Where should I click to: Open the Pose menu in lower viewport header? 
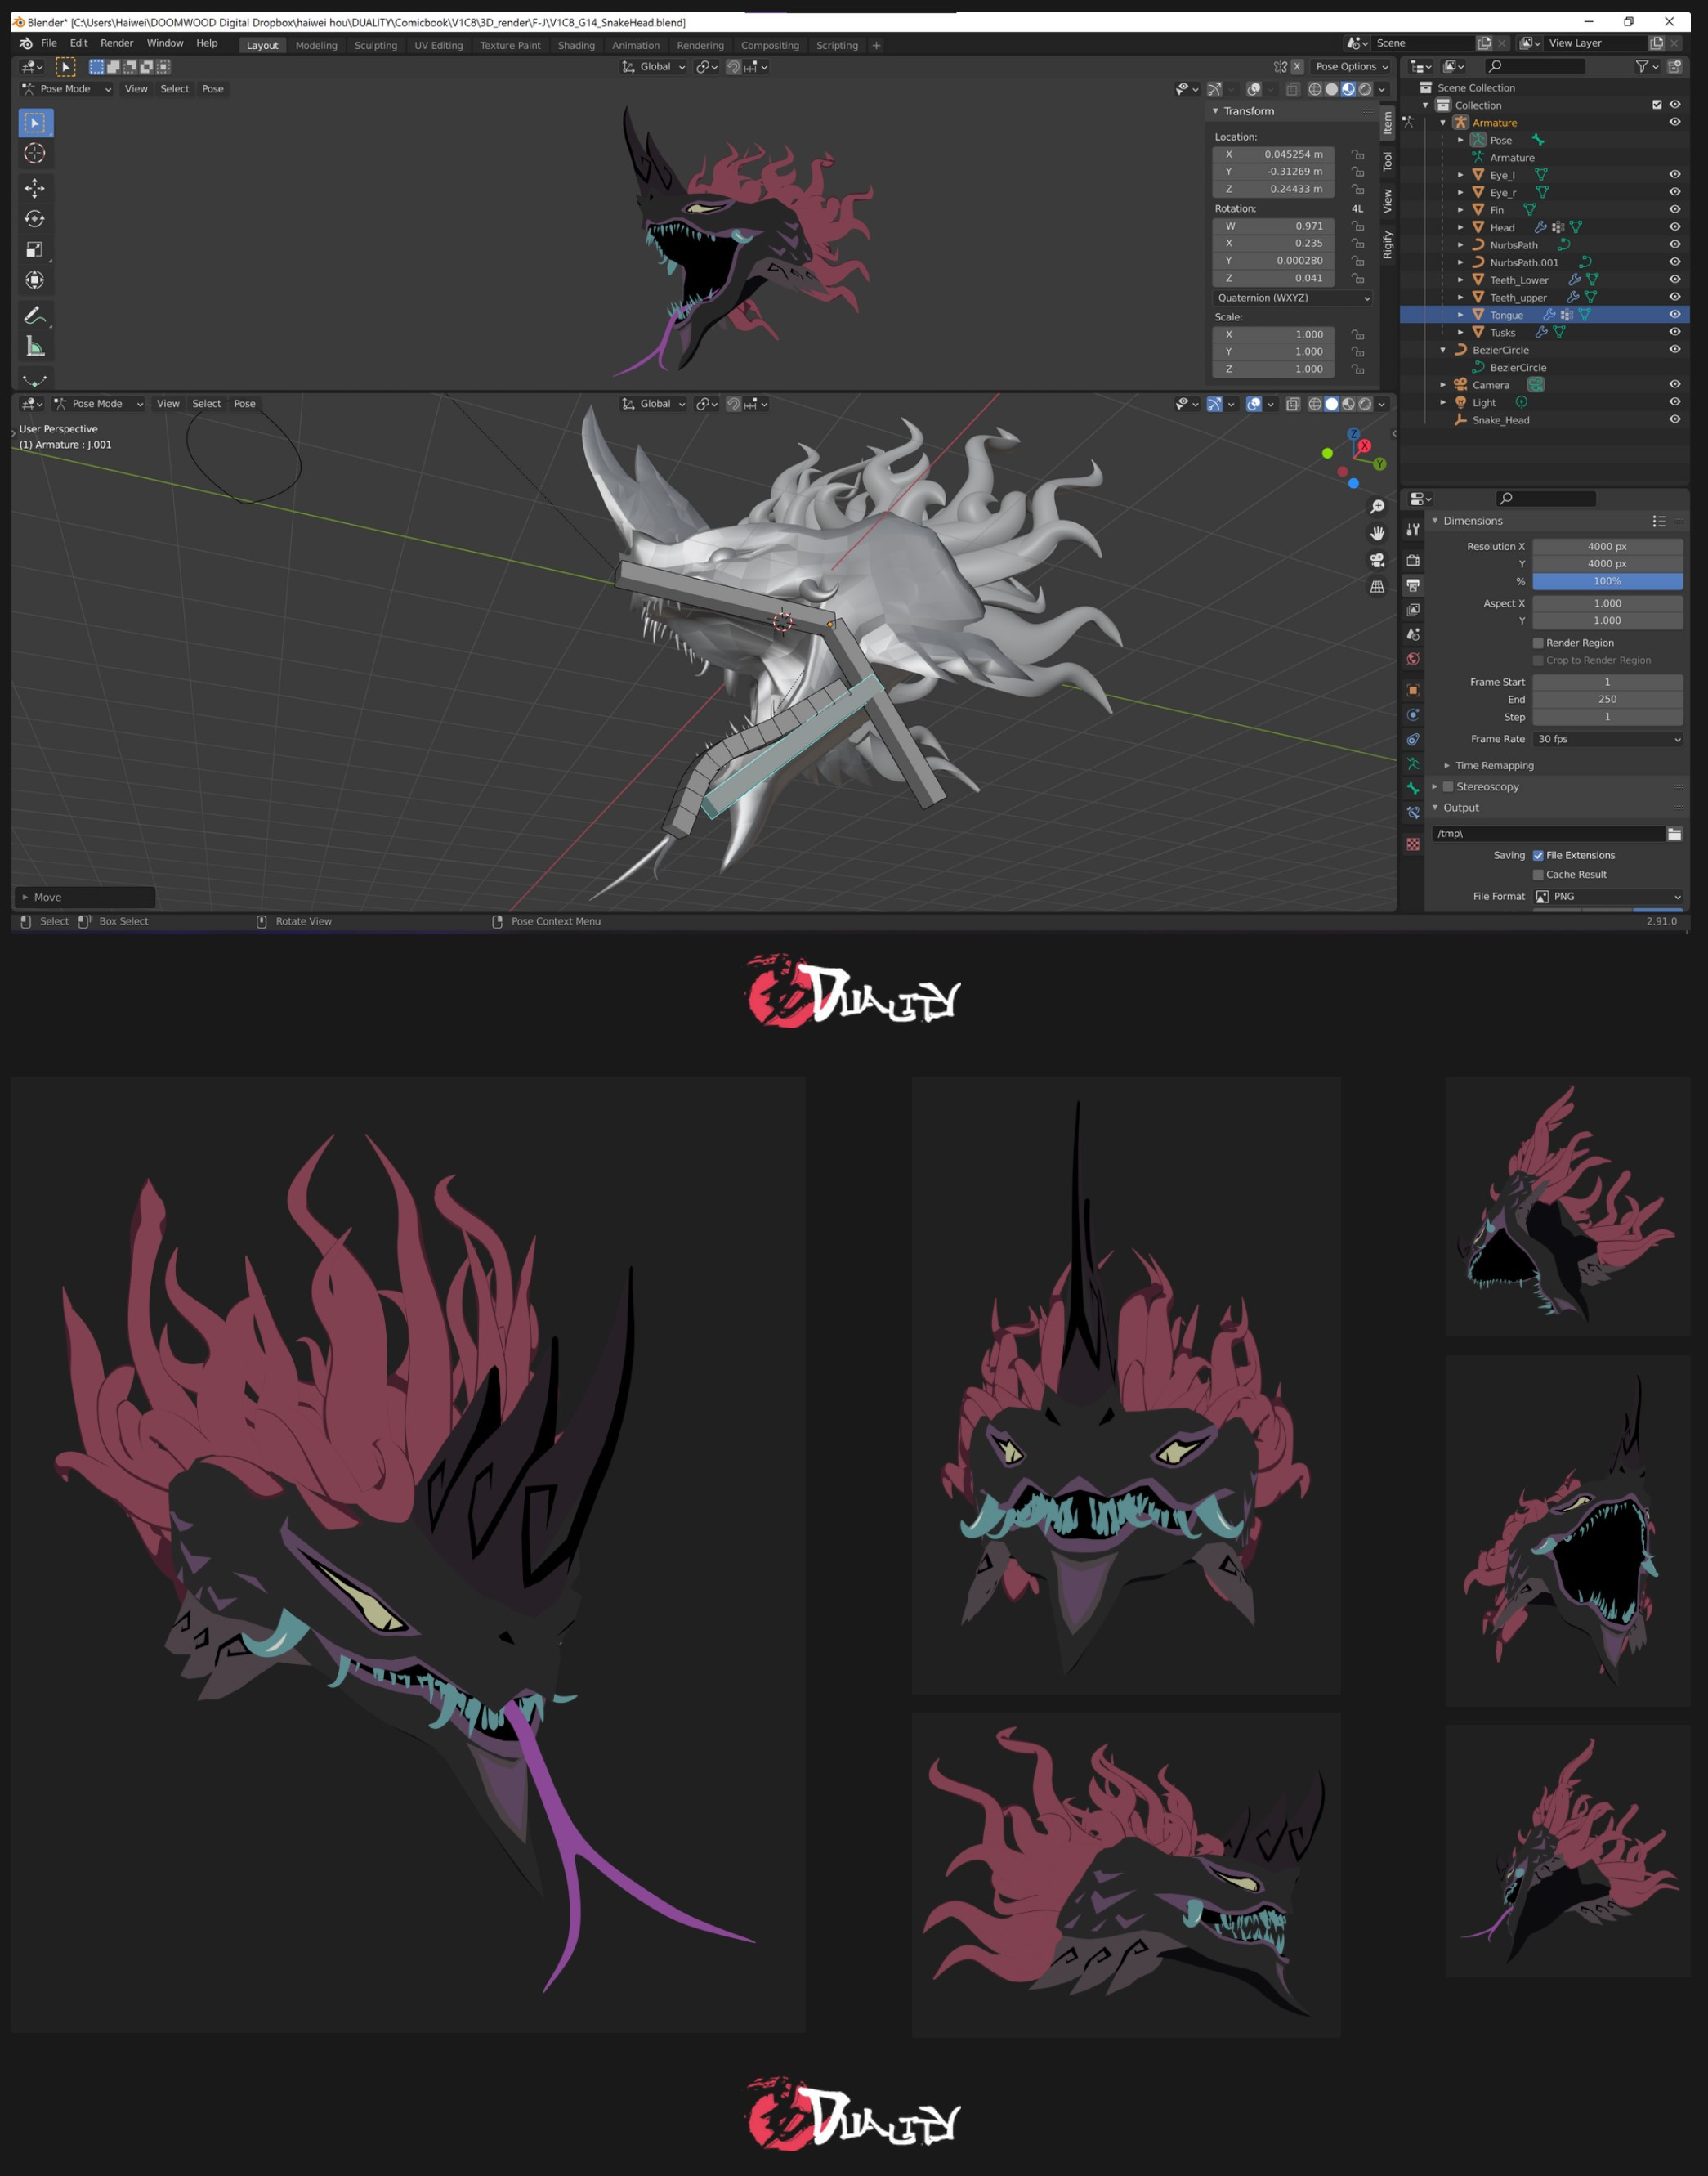(x=245, y=404)
